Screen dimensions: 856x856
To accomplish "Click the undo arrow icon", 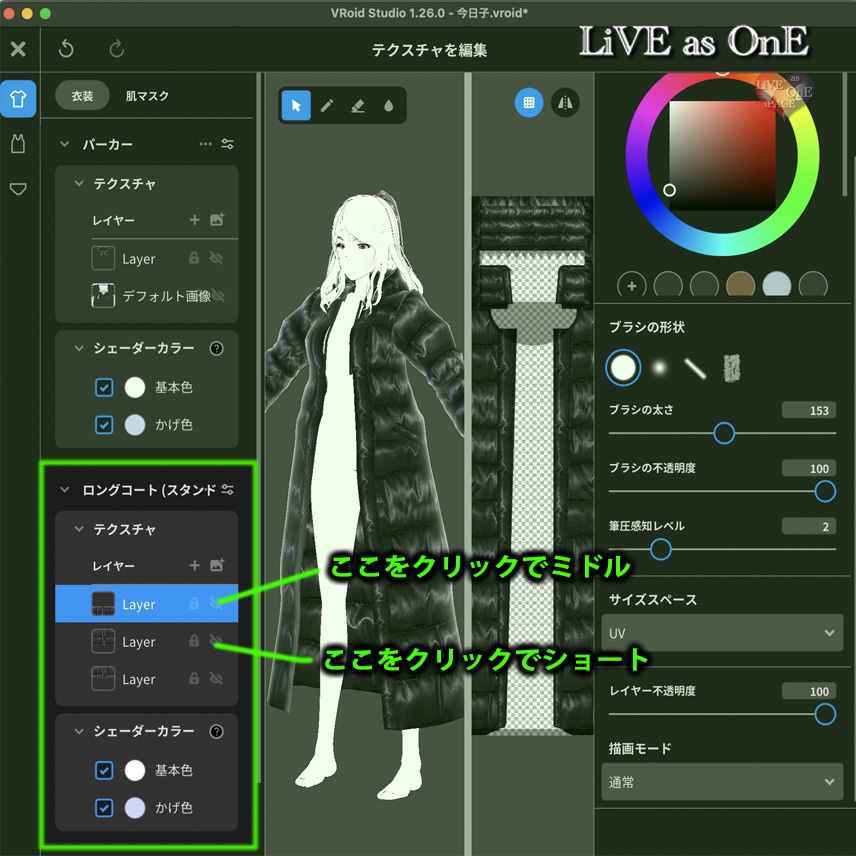I will [x=65, y=47].
